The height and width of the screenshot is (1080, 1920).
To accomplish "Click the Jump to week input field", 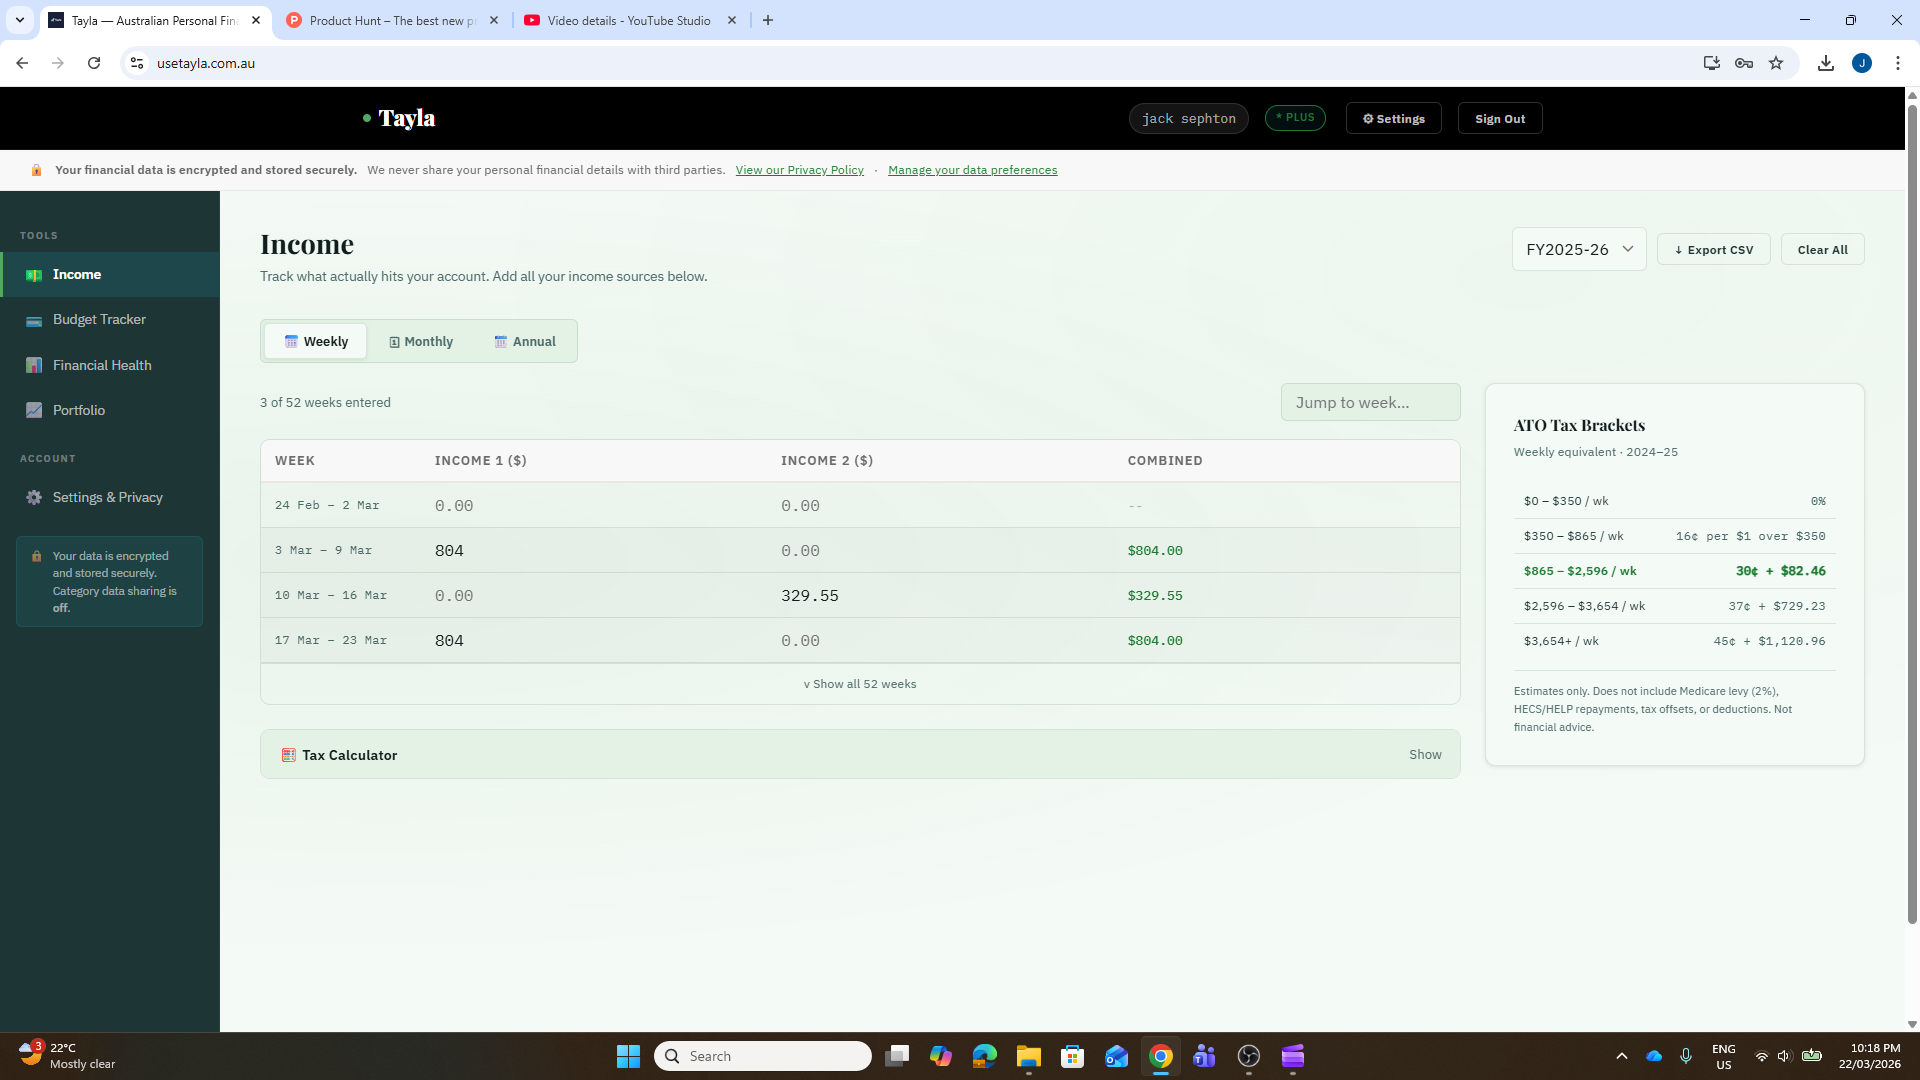I will [x=1370, y=403].
